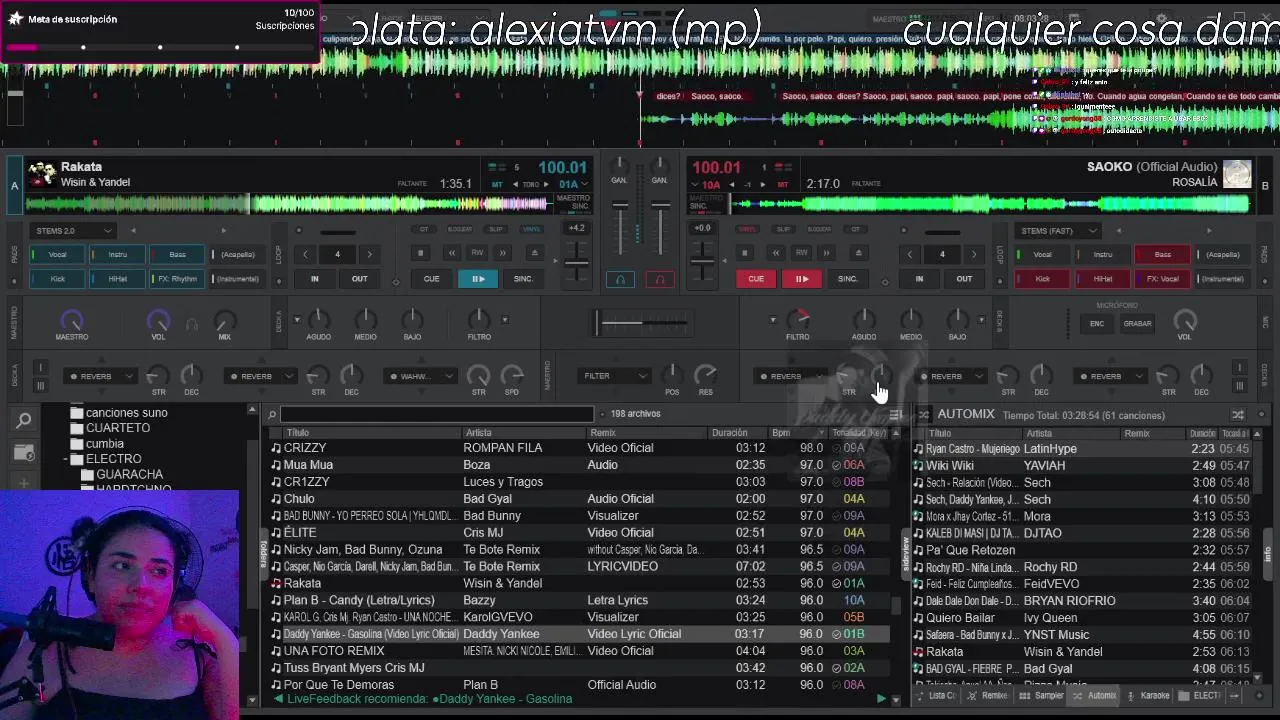Click stop icon on deck A transport
This screenshot has height=720, width=1280.
coord(421,253)
